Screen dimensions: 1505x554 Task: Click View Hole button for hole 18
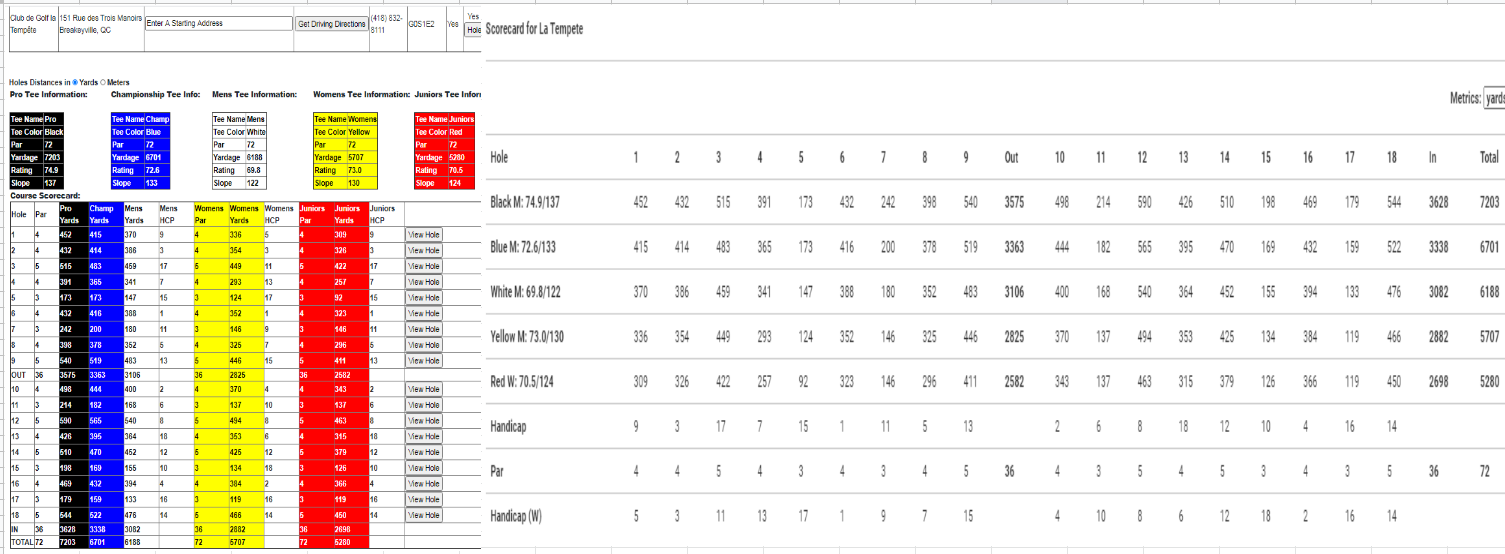coord(424,514)
